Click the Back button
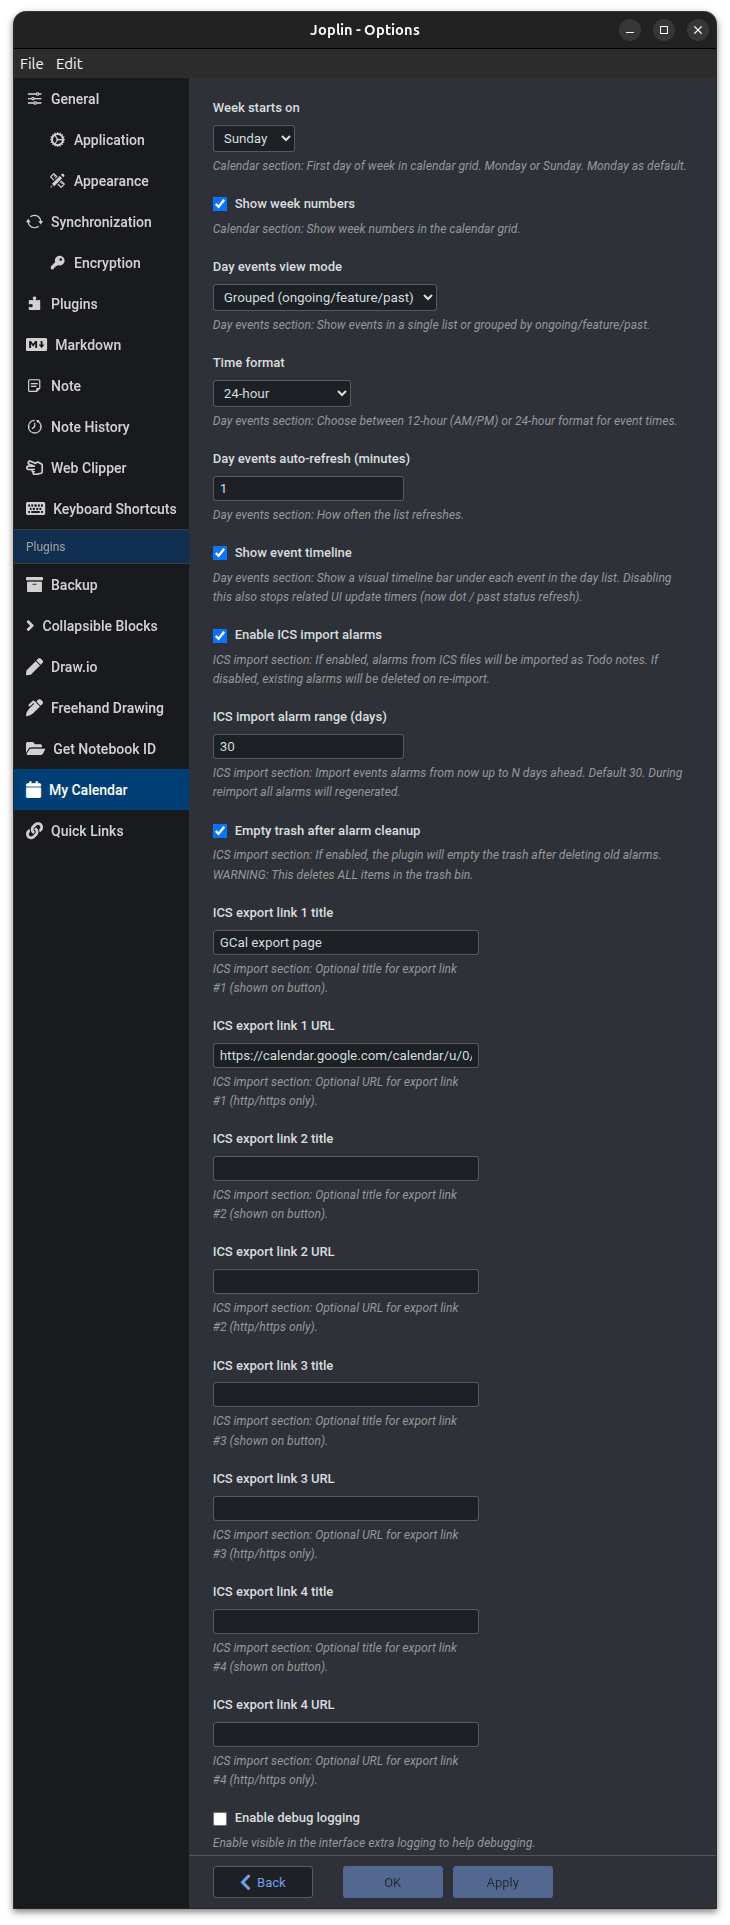The height and width of the screenshot is (1925, 730). (262, 1881)
